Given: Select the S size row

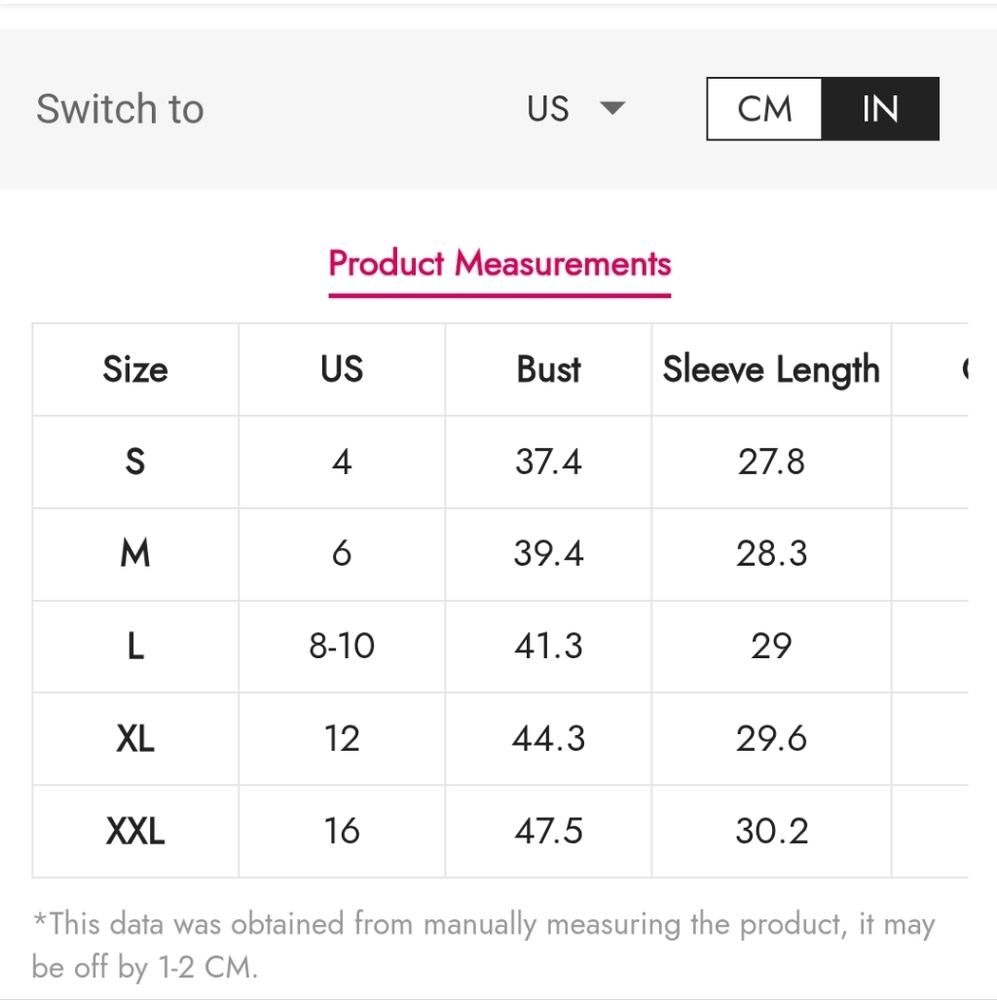Looking at the screenshot, I should (500, 462).
